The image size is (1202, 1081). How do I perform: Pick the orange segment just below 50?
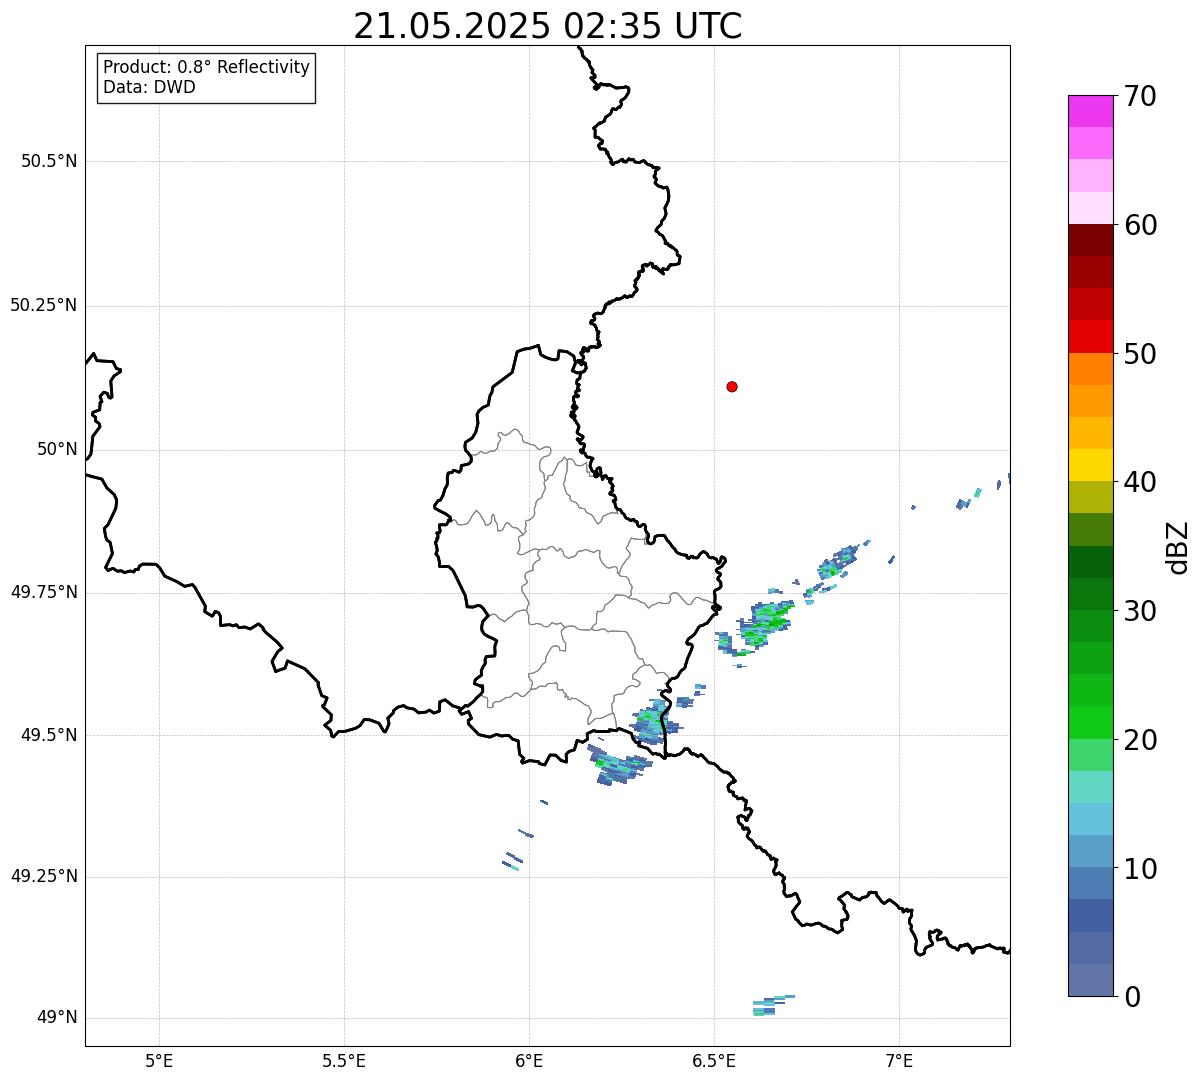point(1091,369)
